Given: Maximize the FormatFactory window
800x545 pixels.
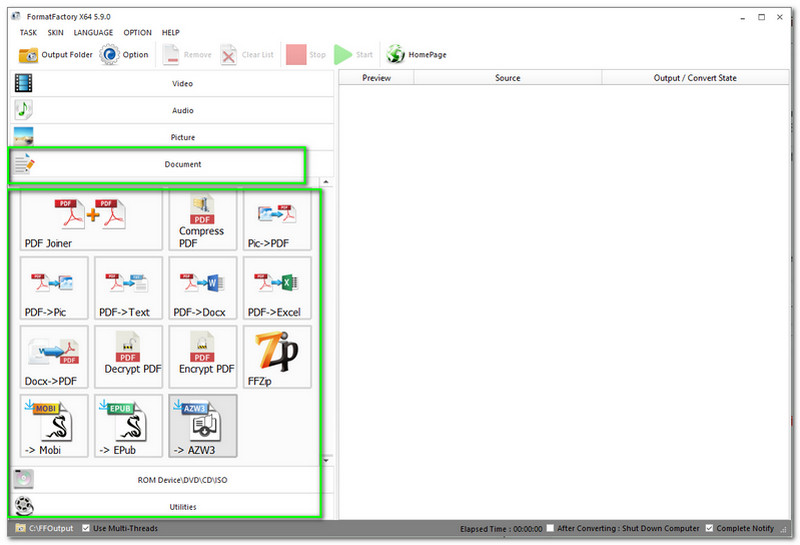Looking at the screenshot, I should tap(762, 17).
